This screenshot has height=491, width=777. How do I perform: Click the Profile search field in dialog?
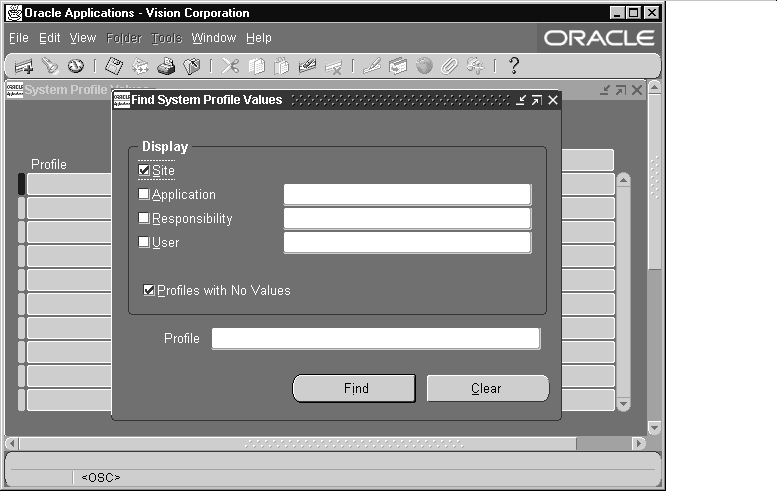tap(376, 339)
